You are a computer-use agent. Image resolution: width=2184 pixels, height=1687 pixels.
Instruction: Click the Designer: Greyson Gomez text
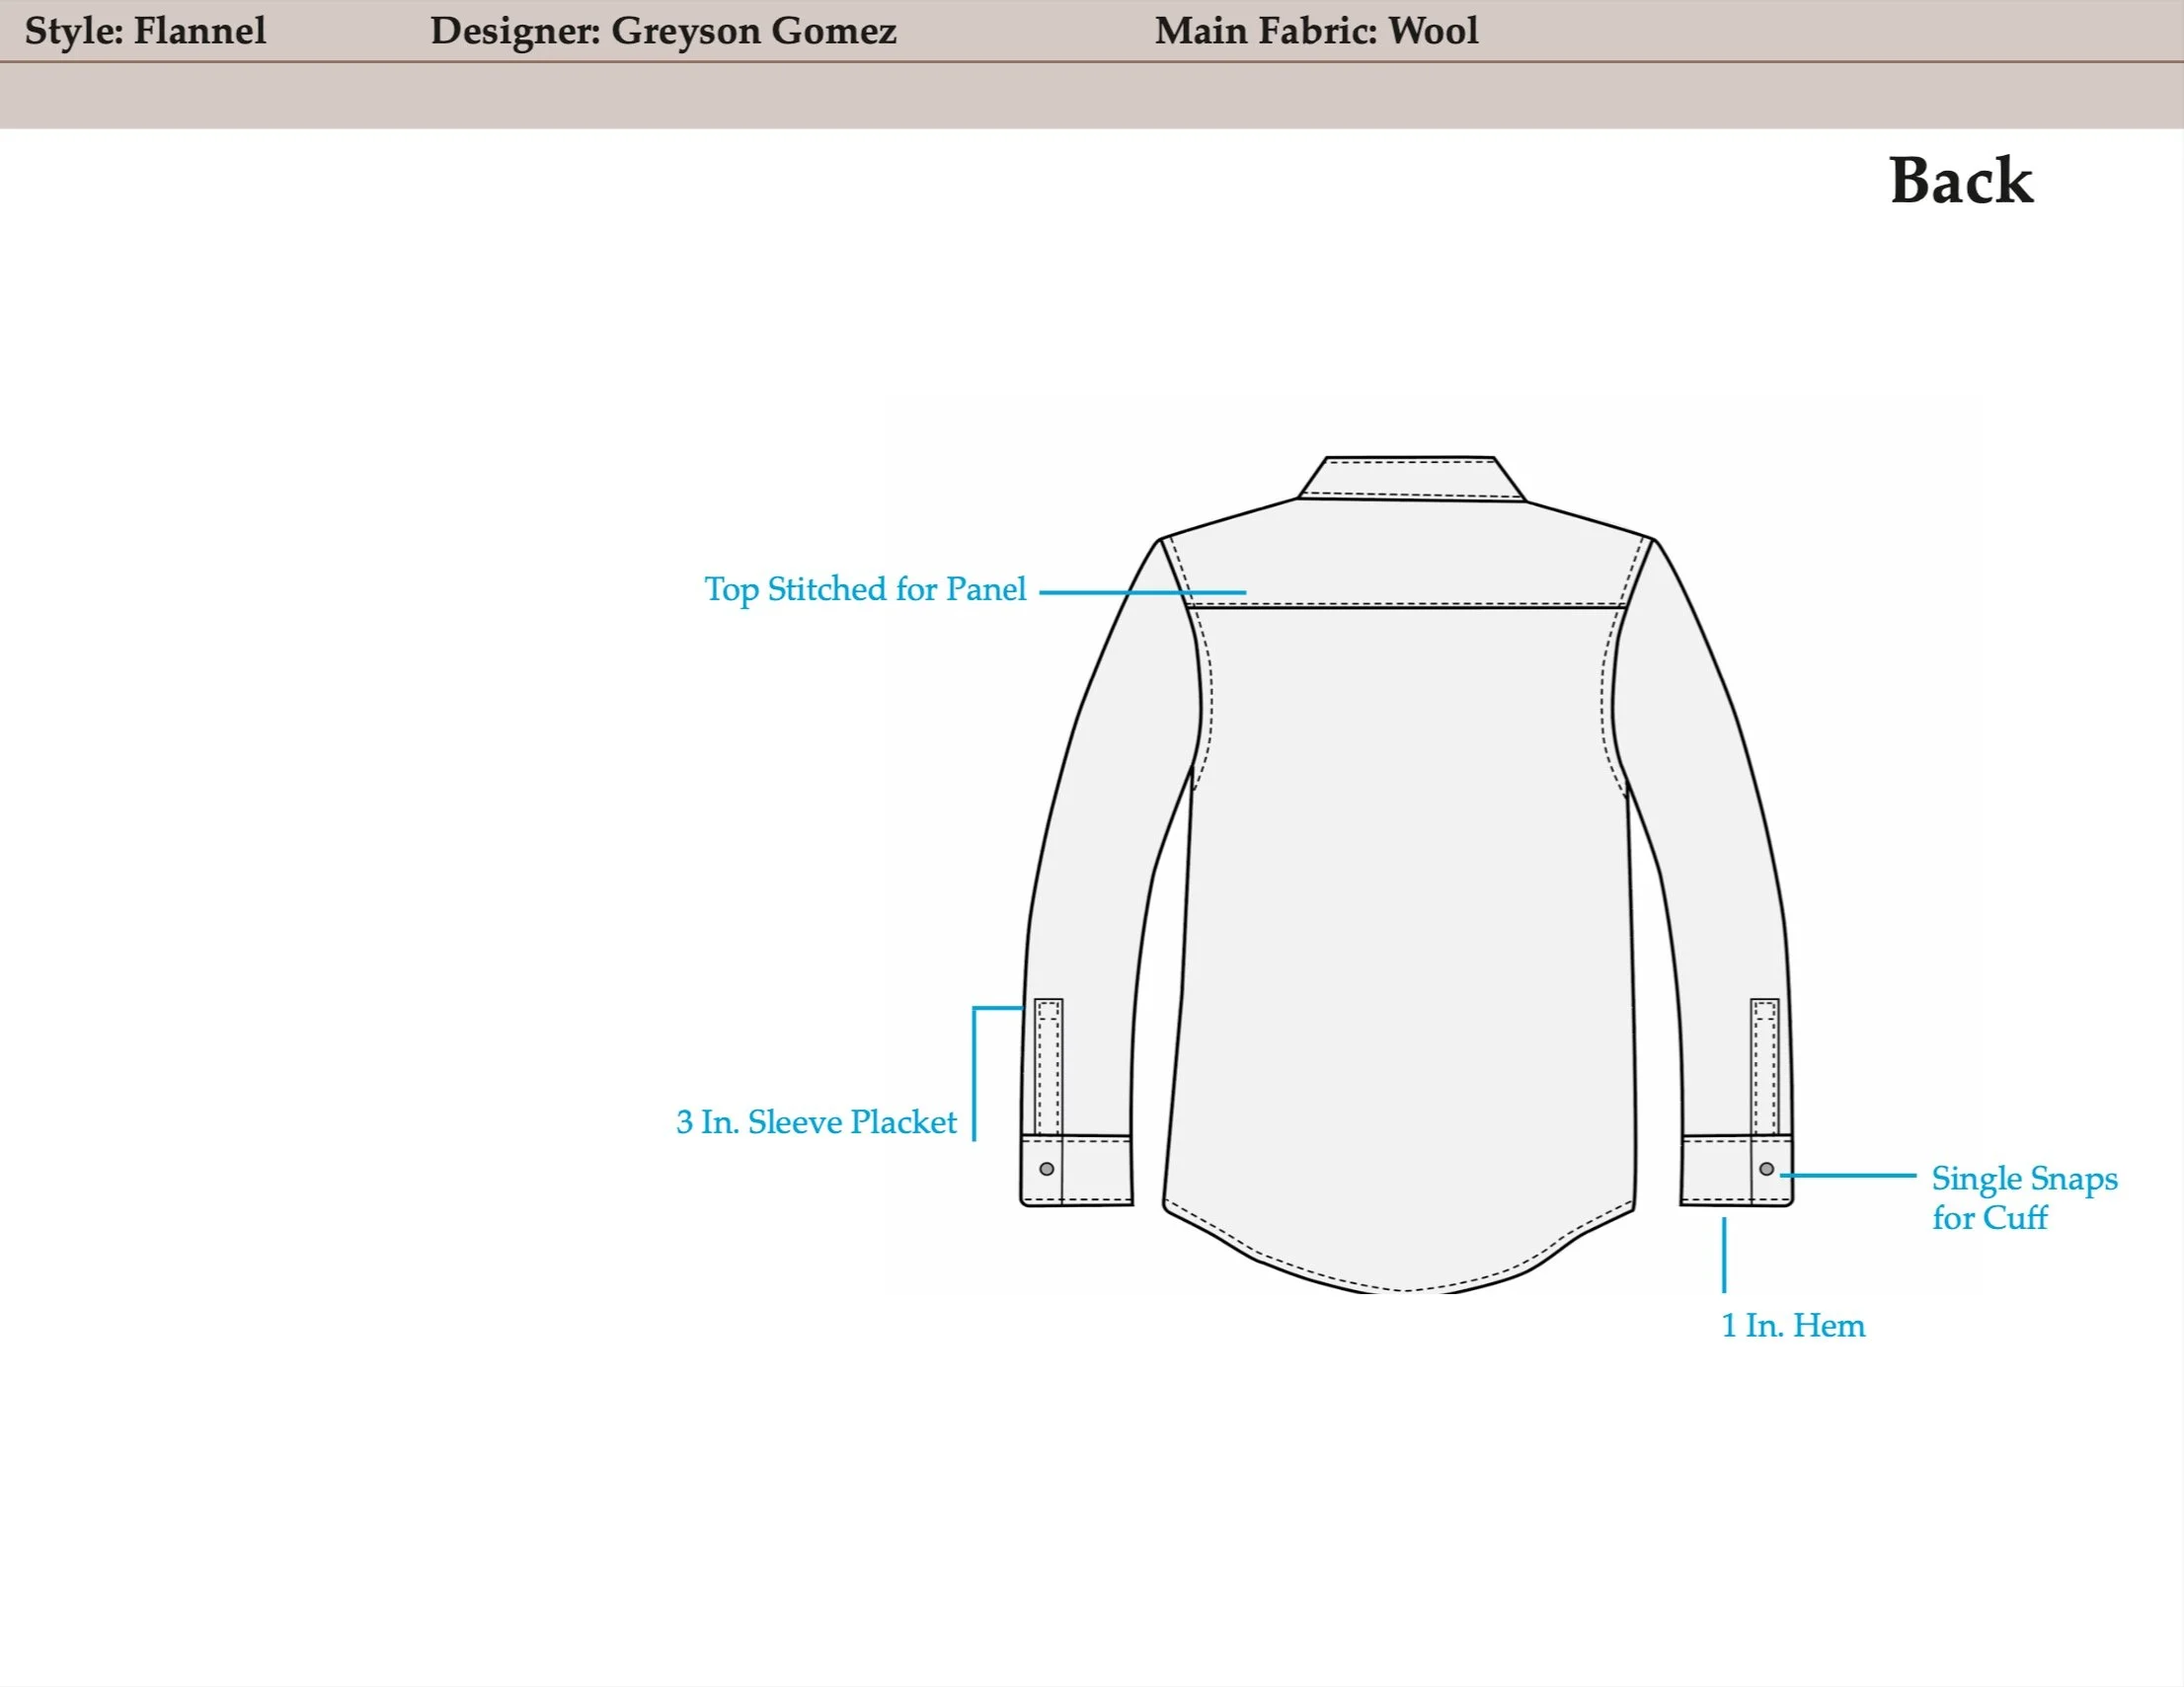pos(663,31)
